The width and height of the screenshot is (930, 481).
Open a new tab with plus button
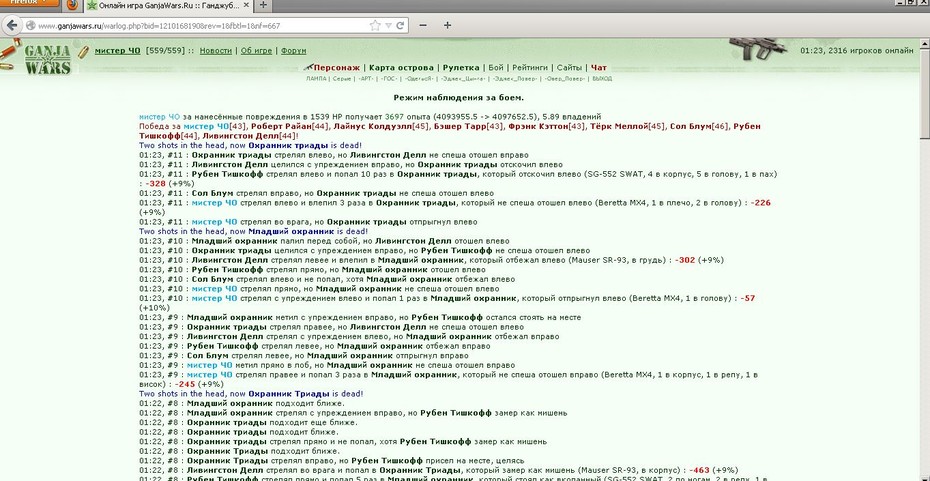[263, 6]
